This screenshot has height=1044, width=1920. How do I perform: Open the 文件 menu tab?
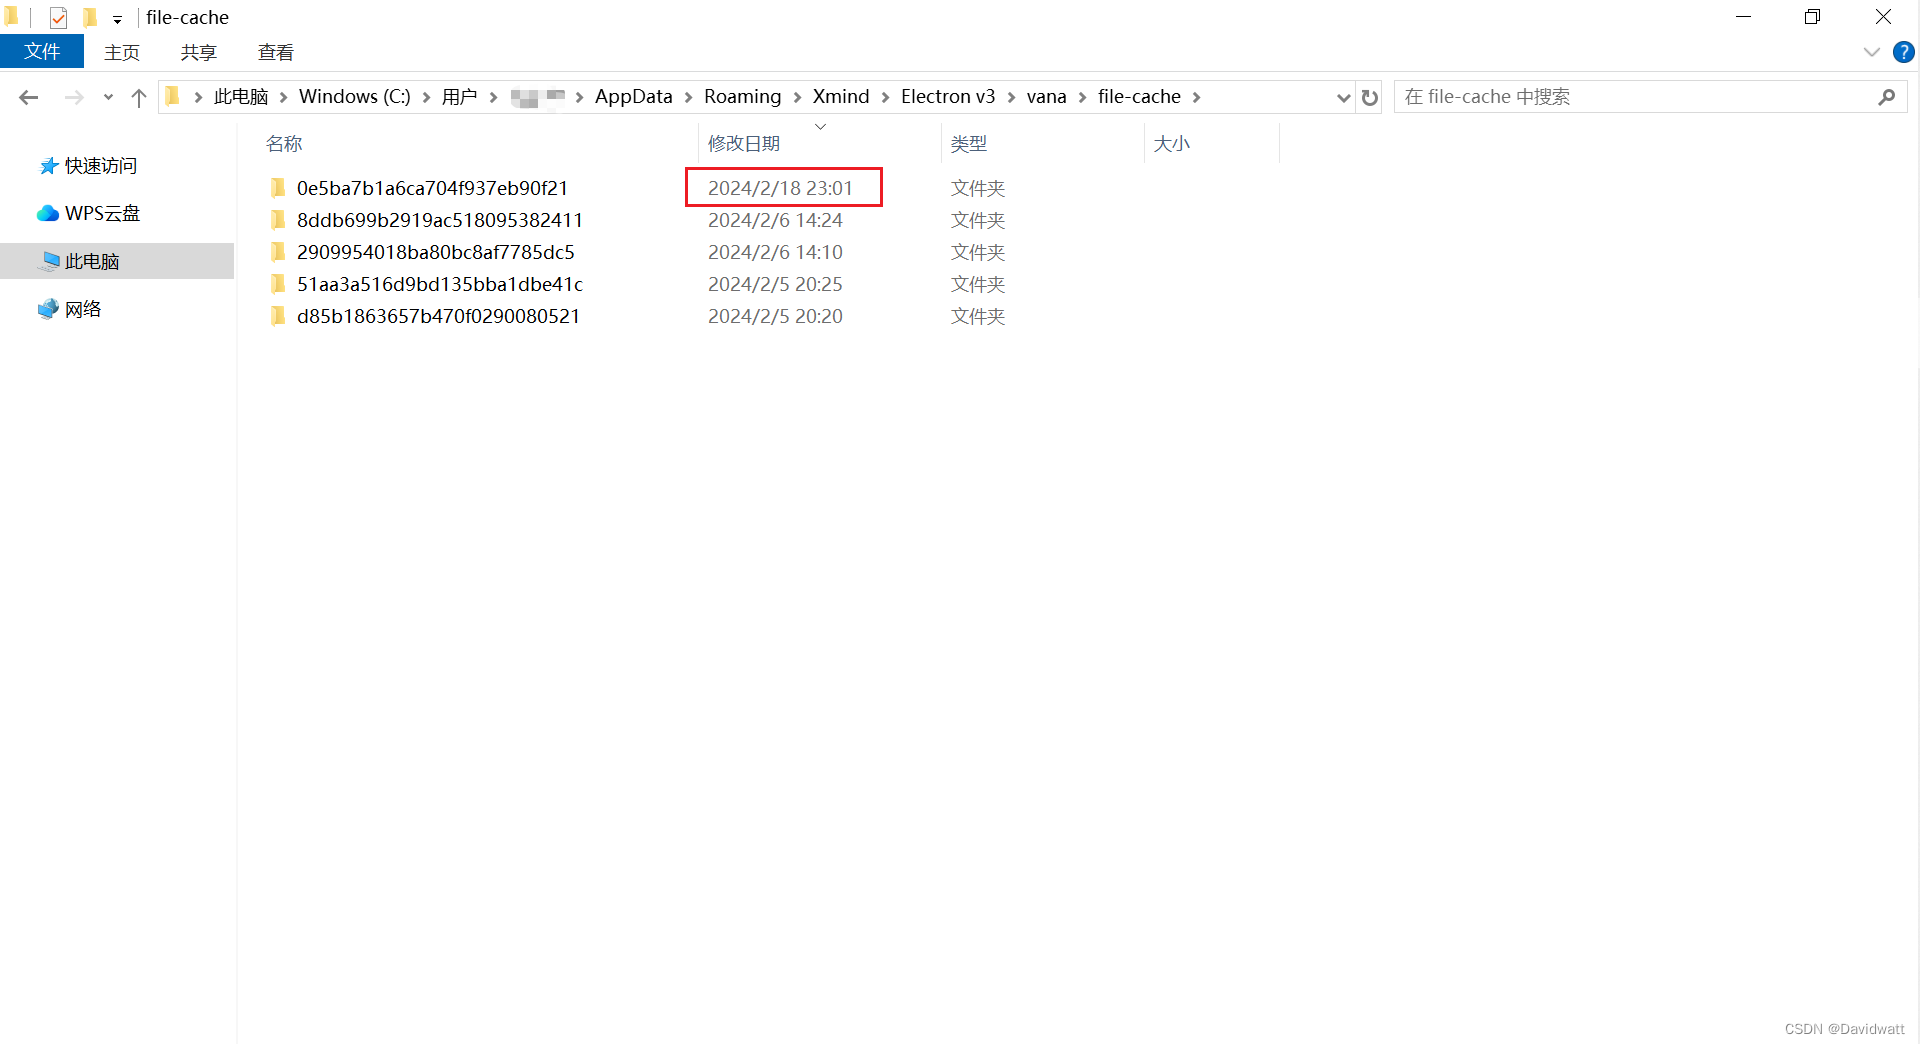click(42, 52)
